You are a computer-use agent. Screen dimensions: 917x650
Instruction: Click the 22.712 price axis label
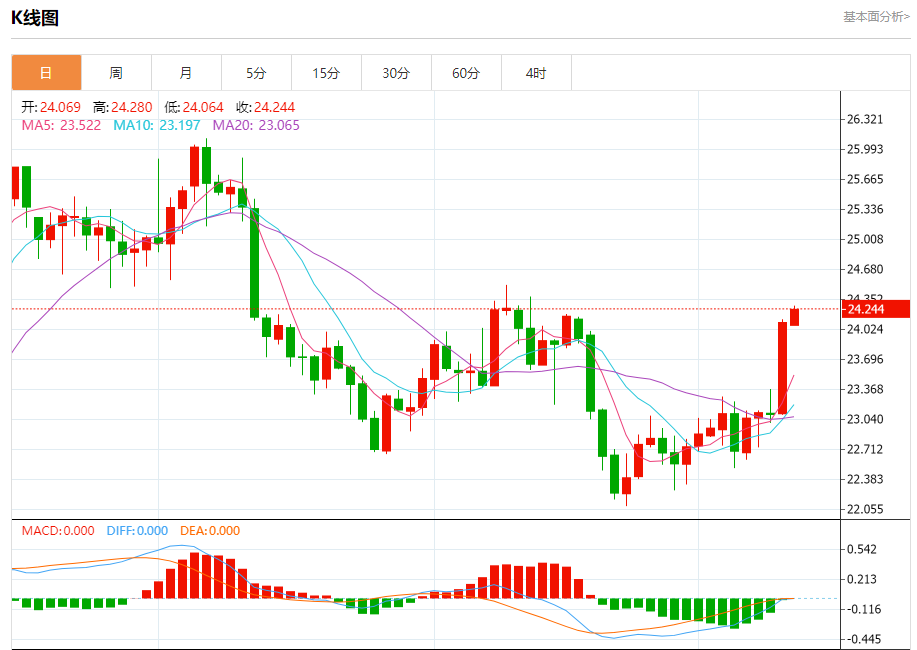coord(865,449)
